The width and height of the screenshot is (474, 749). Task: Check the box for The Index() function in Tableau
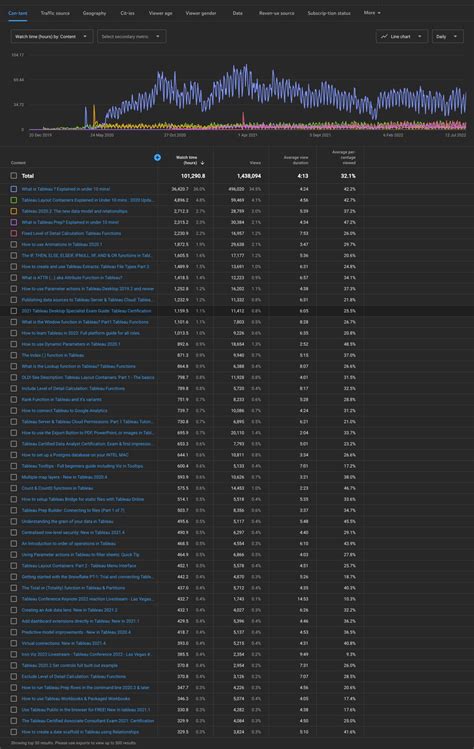pos(14,355)
